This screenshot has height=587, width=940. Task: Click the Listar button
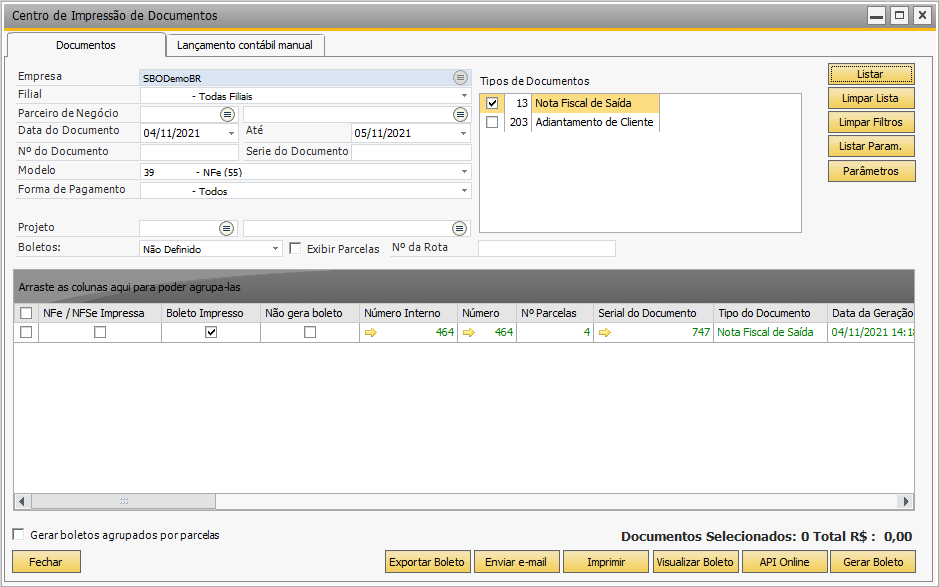871,74
